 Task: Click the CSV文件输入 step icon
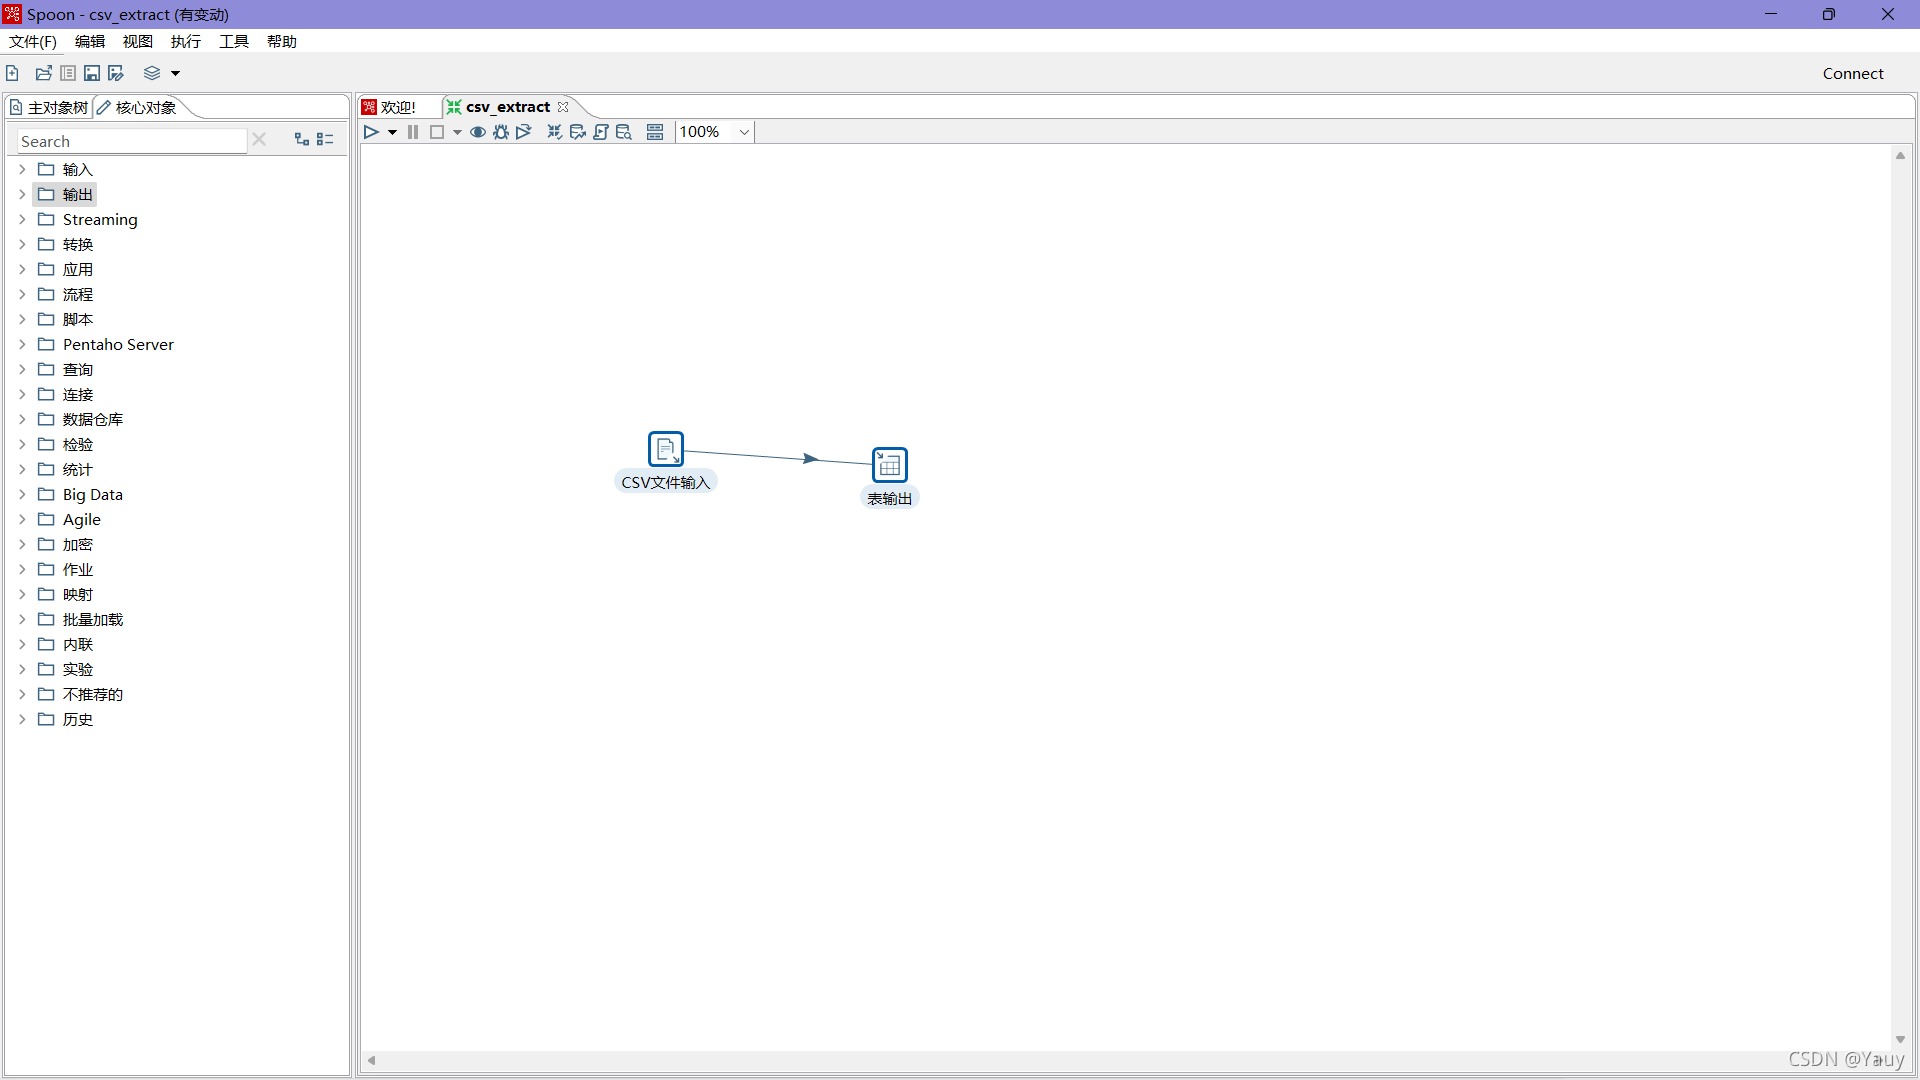665,449
